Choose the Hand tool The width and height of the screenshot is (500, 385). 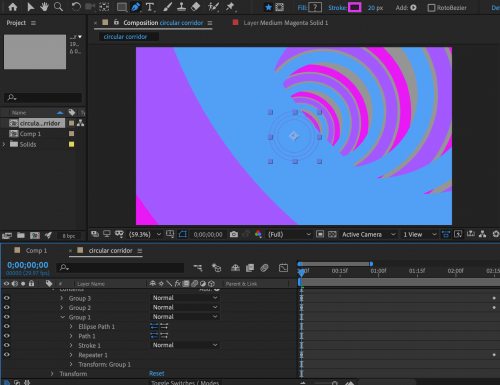(44, 7)
